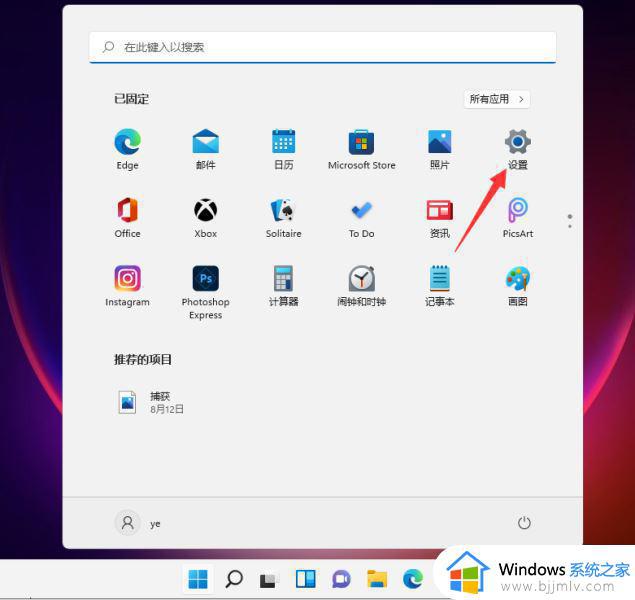Open Microsoft To Do

(x=362, y=218)
